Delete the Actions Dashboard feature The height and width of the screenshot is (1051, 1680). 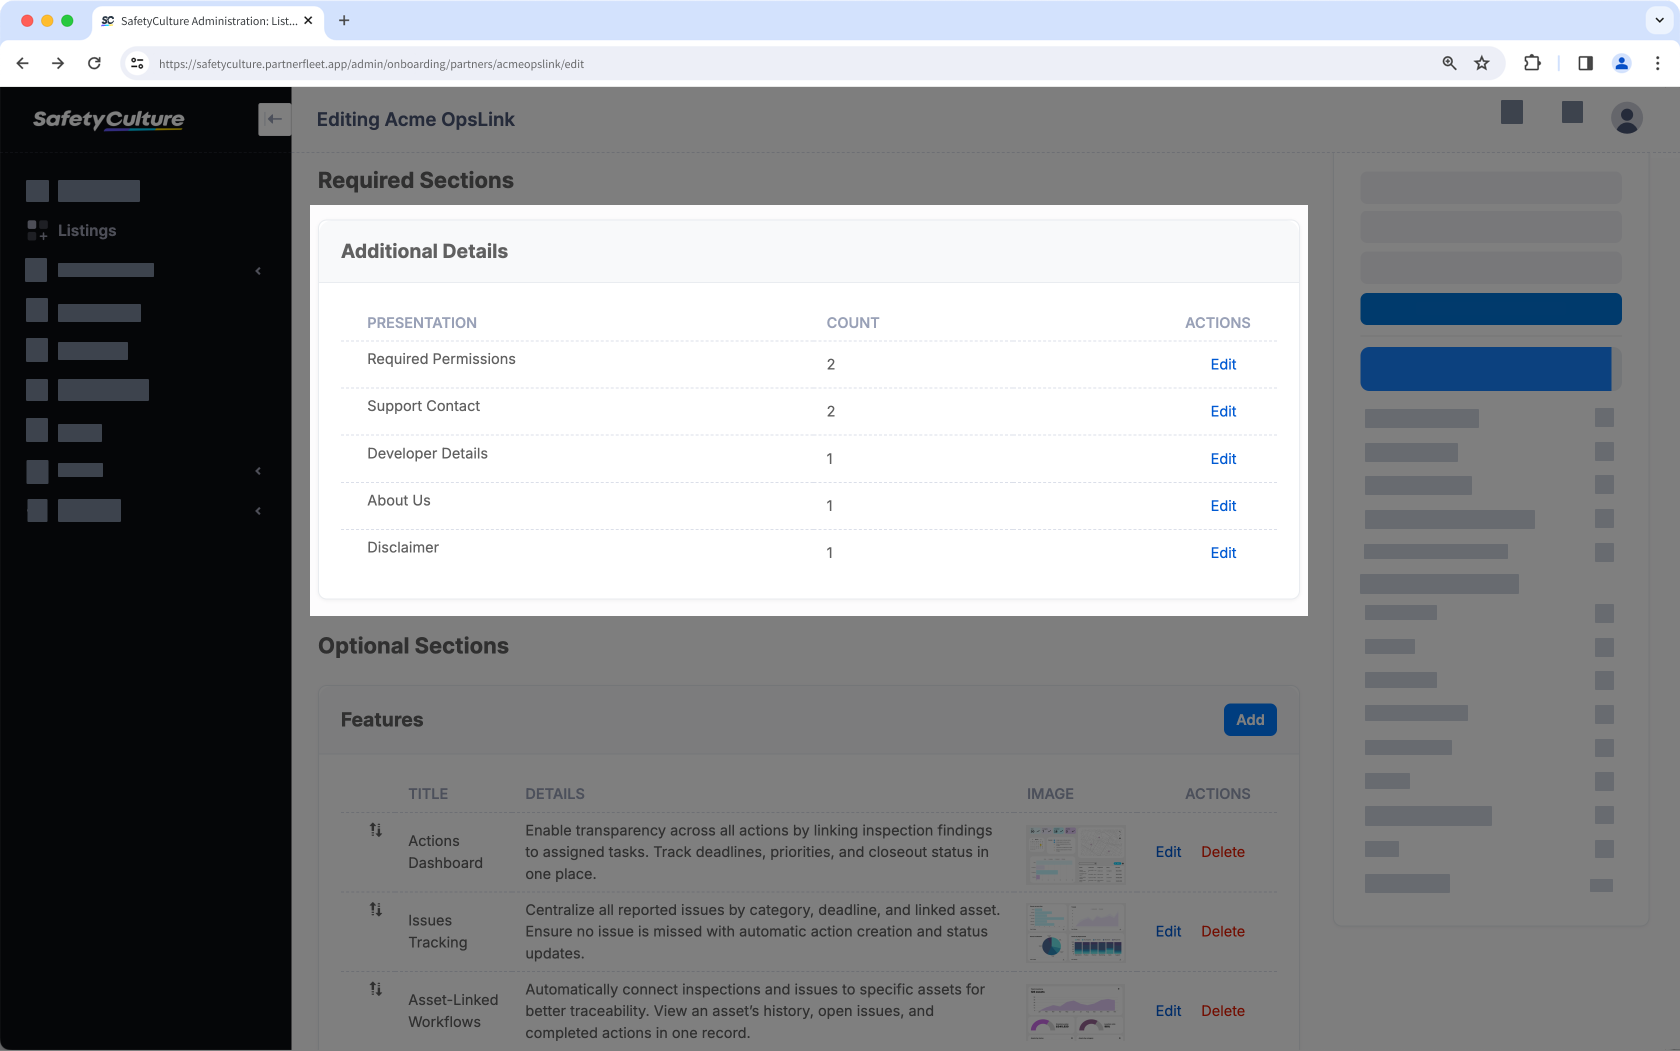click(1223, 852)
